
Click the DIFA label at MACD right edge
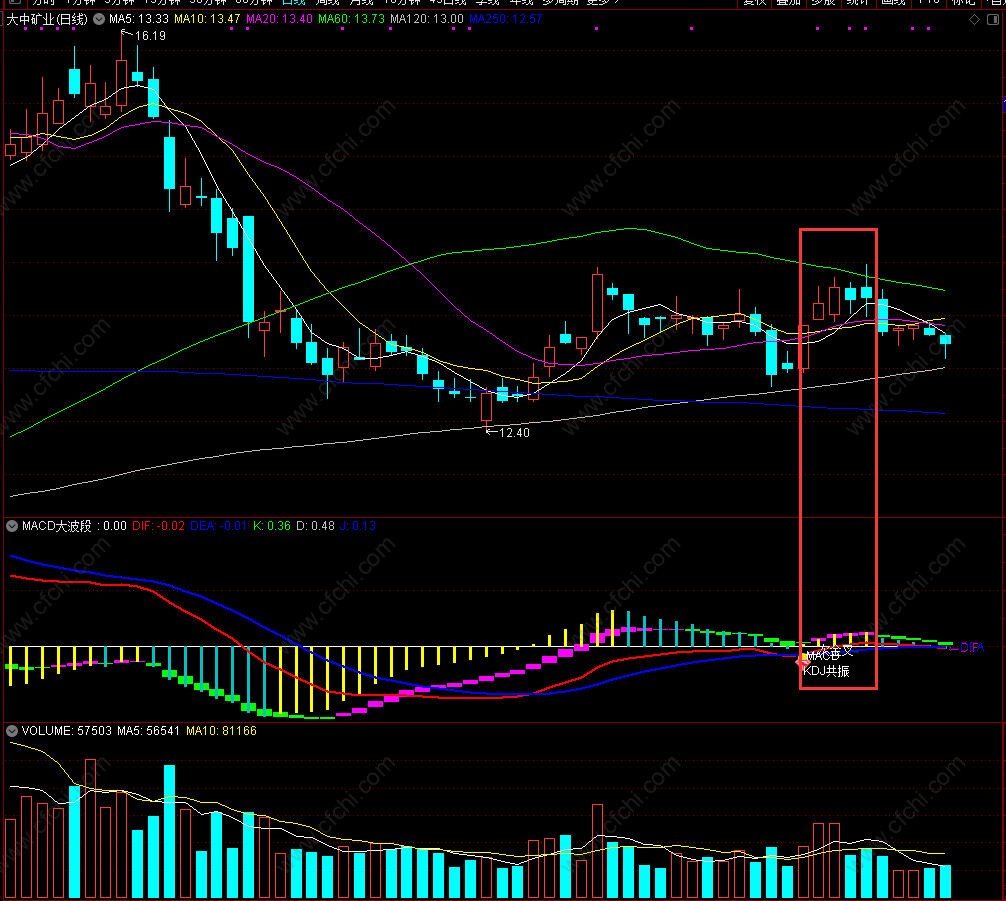(972, 648)
